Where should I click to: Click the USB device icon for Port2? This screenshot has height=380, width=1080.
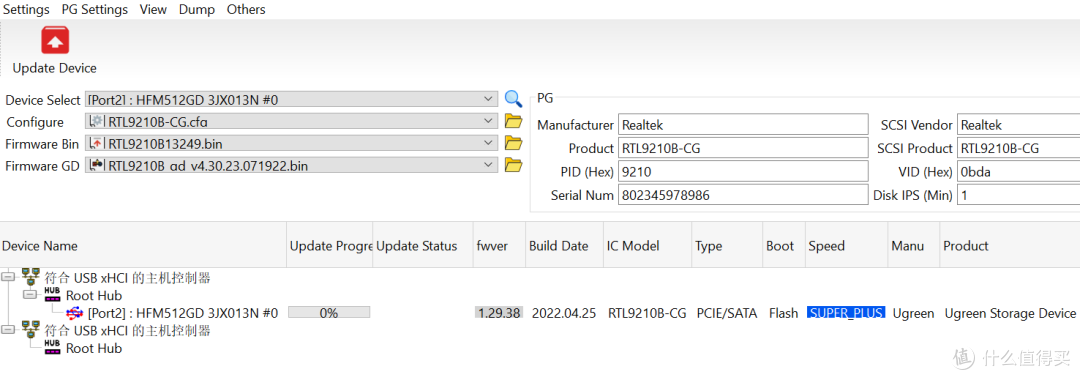pos(74,313)
